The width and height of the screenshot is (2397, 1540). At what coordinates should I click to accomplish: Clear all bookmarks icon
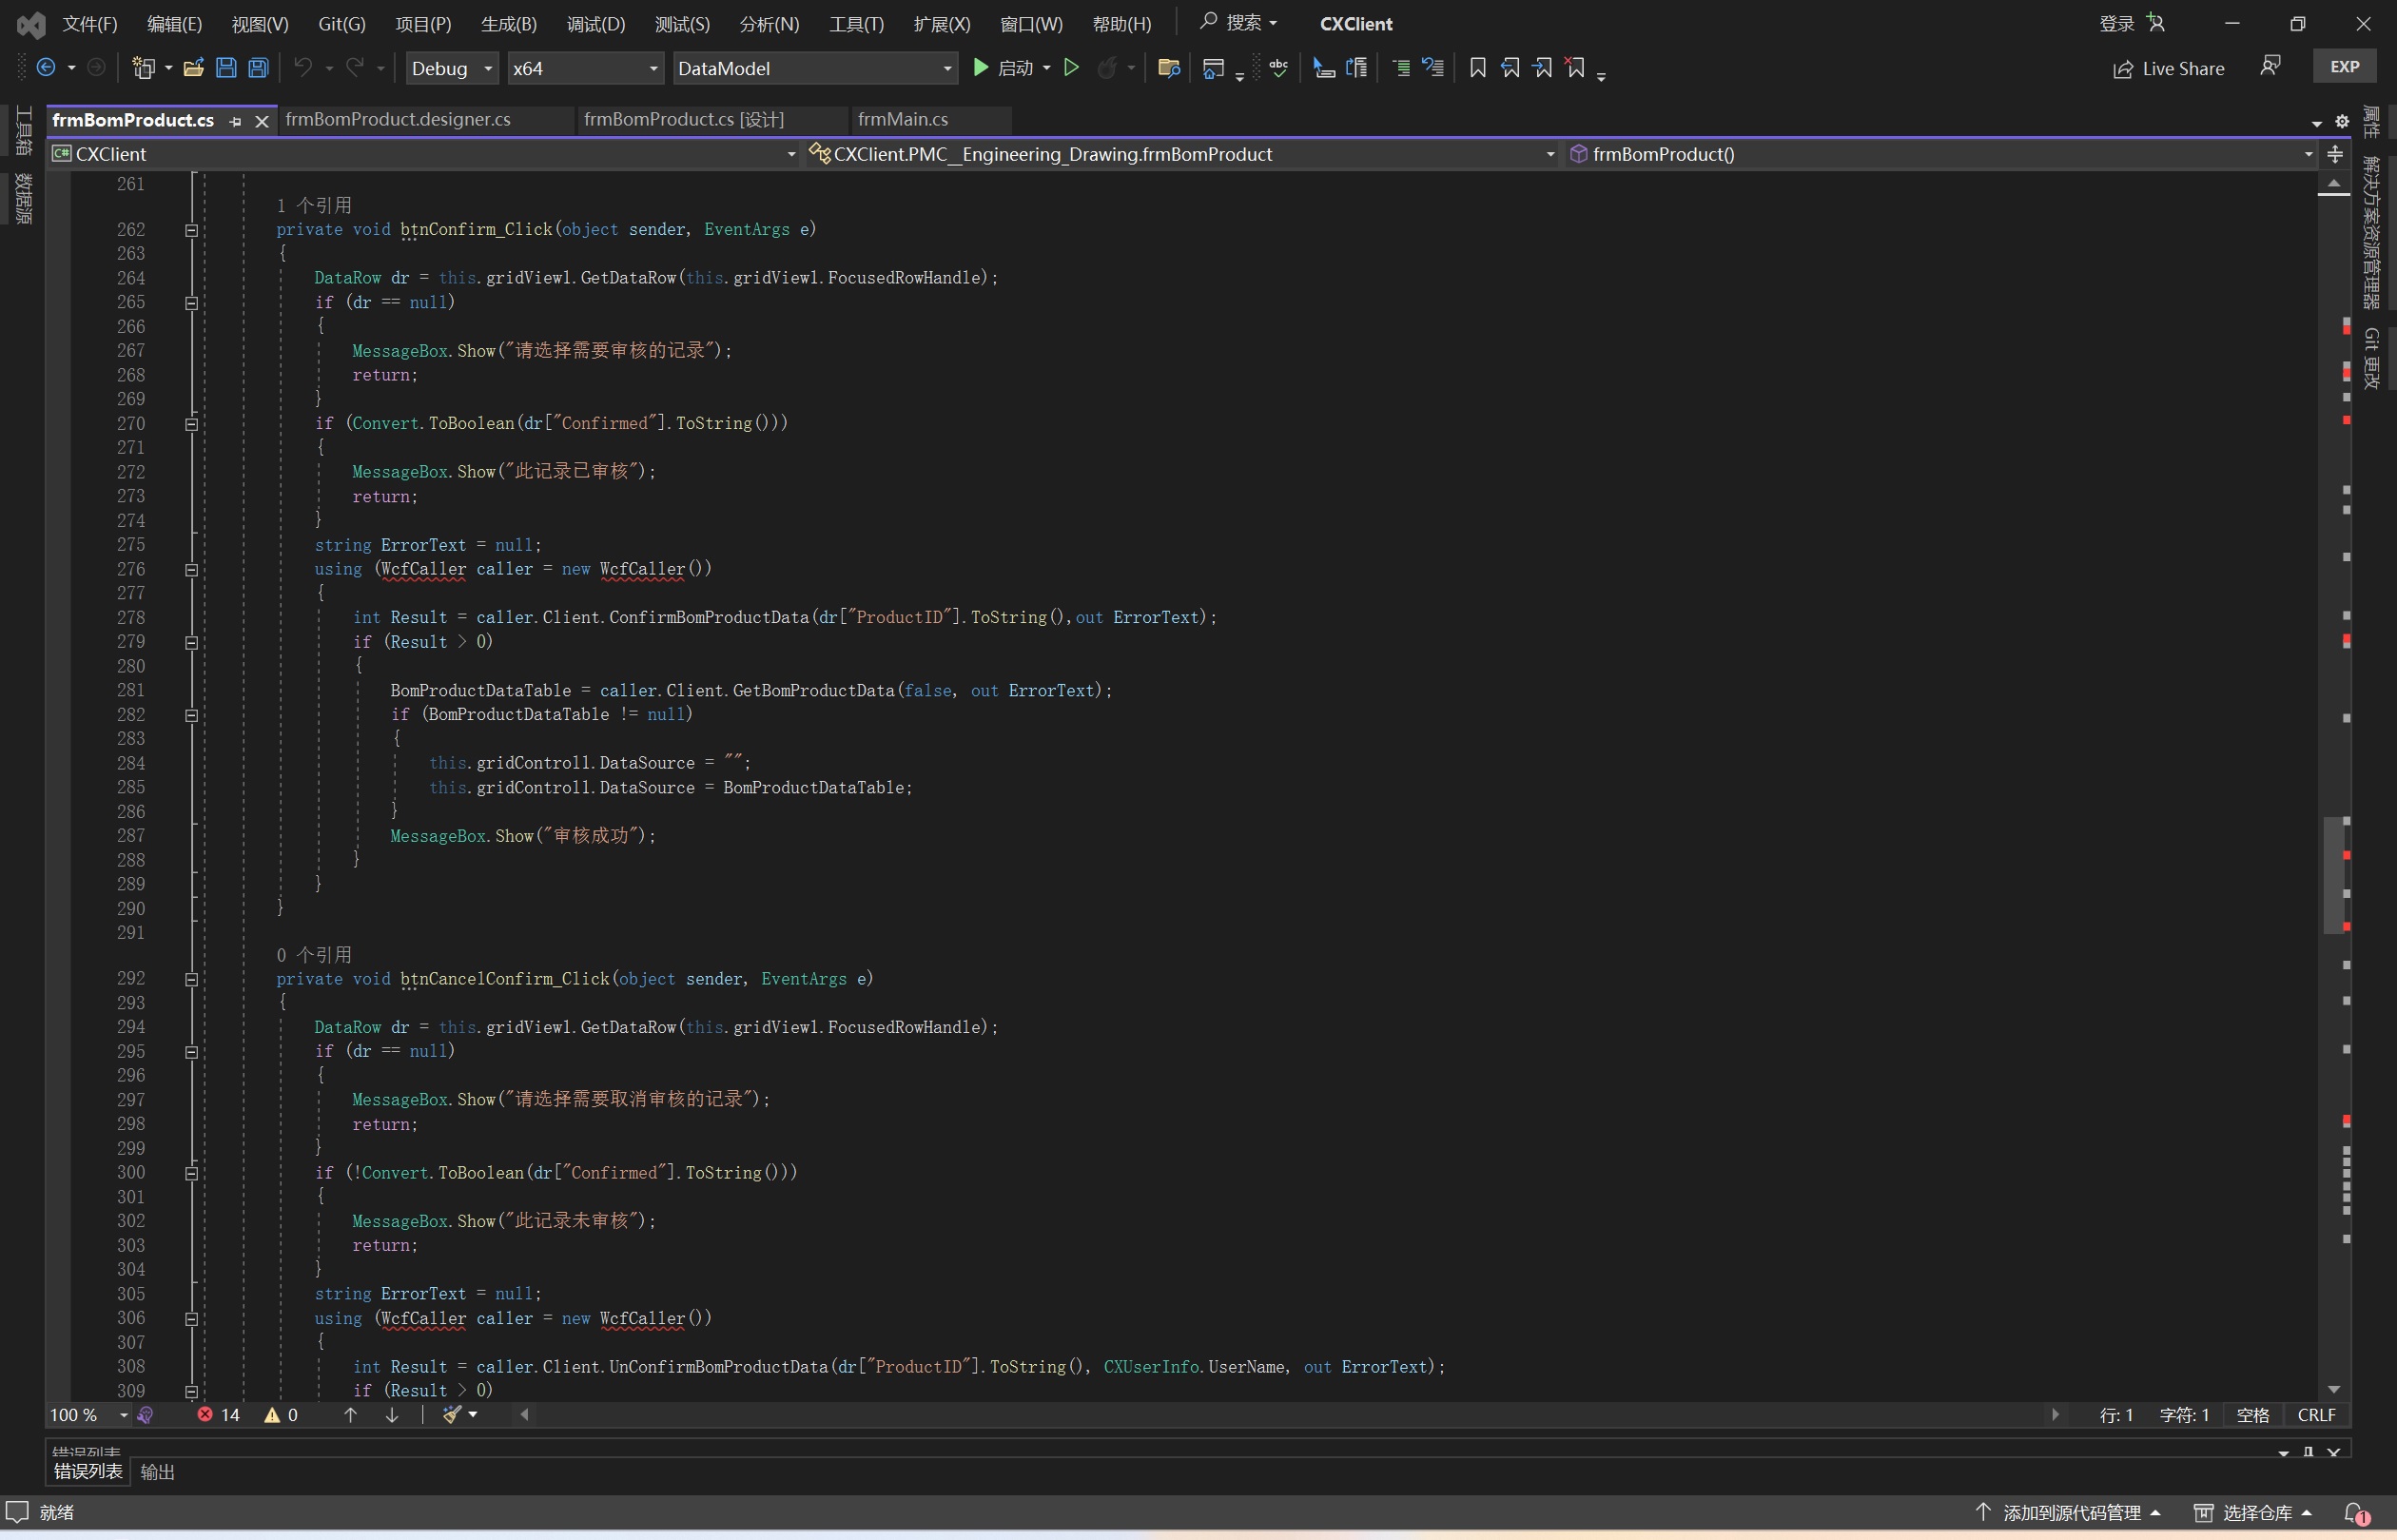click(x=1575, y=68)
